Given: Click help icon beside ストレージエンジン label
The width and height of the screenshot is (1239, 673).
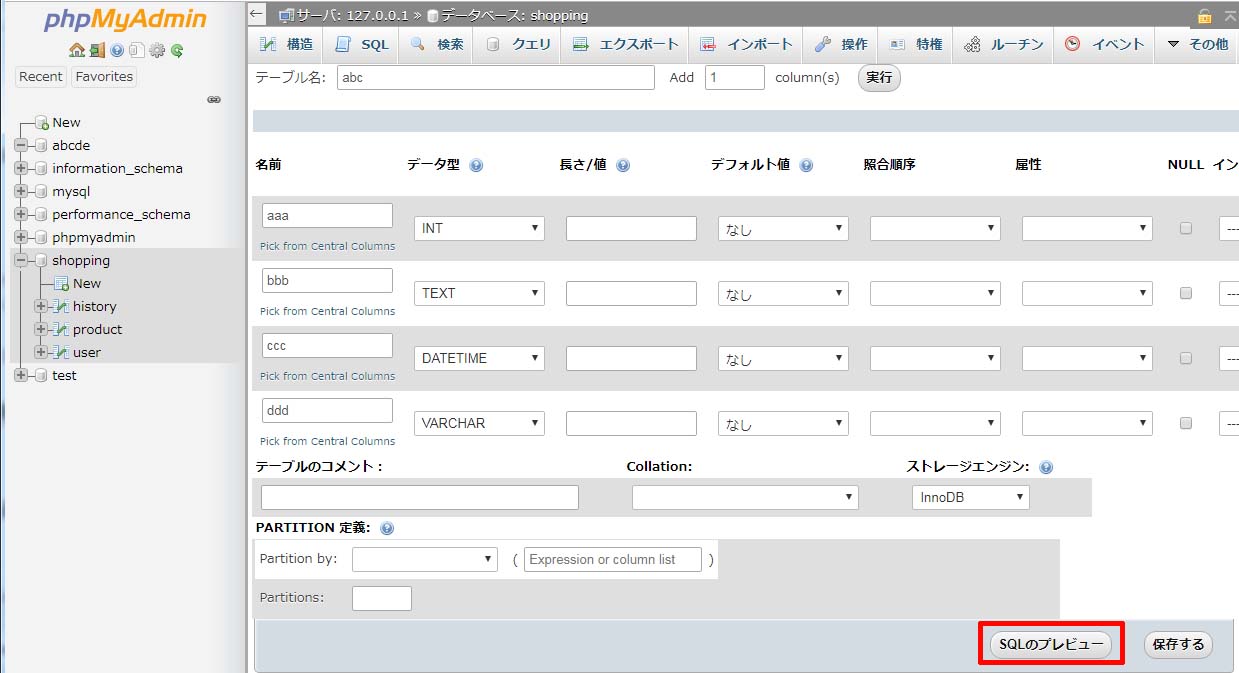Looking at the screenshot, I should (1046, 467).
